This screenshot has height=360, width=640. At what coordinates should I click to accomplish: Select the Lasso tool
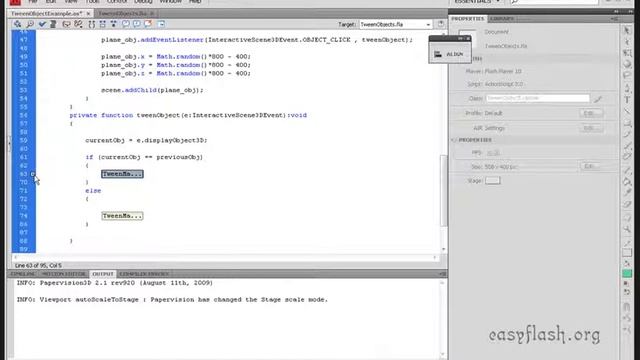point(627,76)
